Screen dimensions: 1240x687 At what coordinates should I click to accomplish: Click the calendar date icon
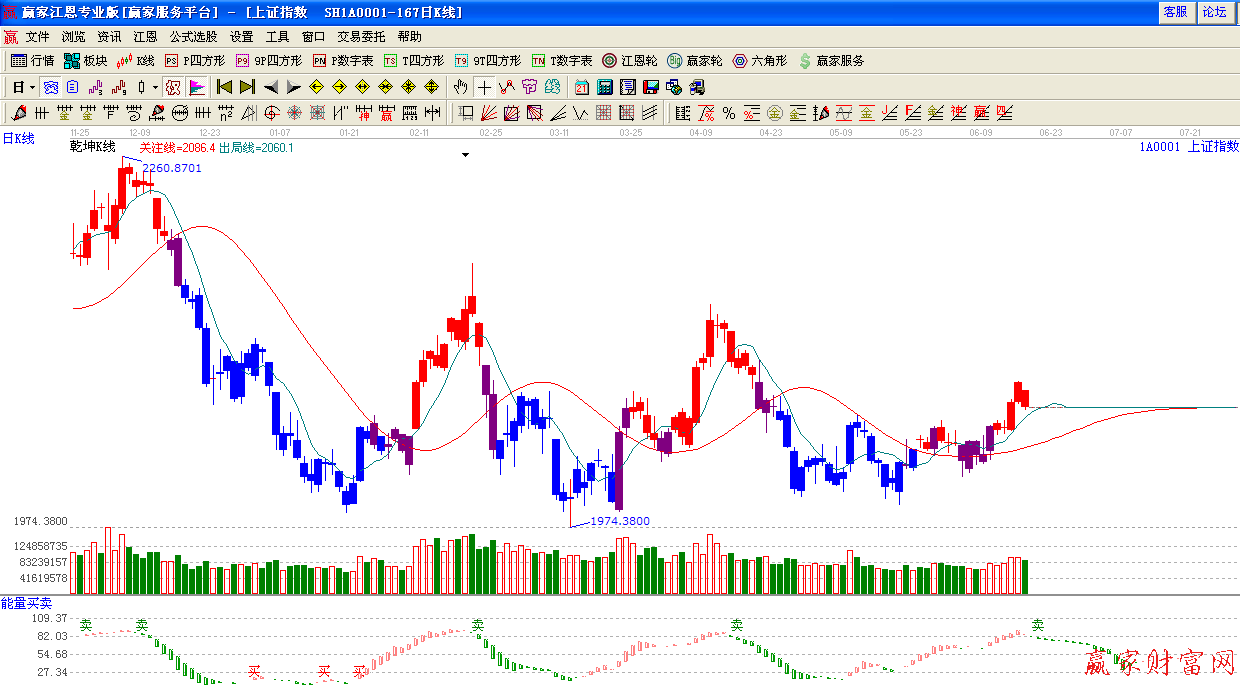pos(582,87)
